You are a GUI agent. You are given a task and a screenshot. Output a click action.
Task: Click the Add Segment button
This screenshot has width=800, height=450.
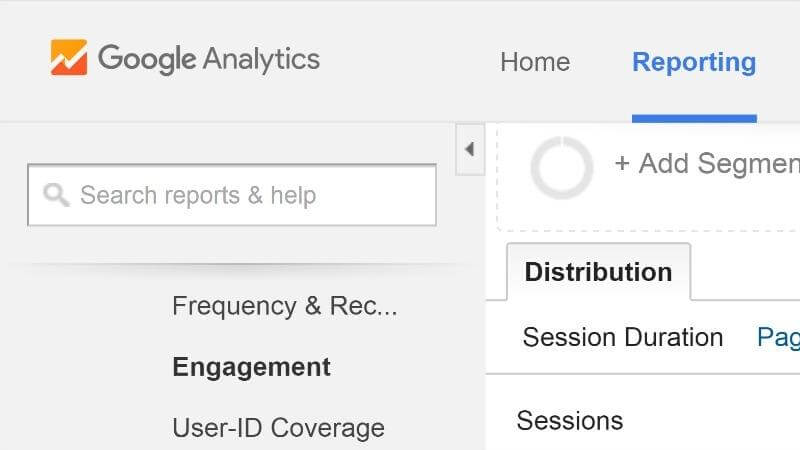707,164
